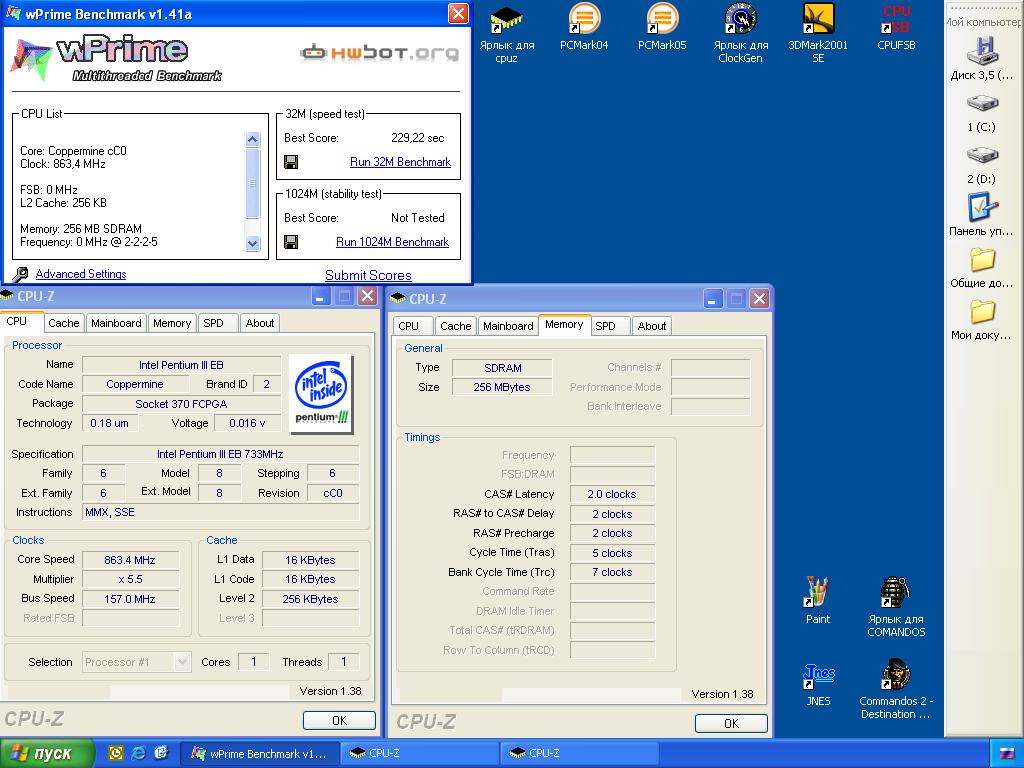This screenshot has width=1024, height=768.
Task: Open drive 2 (D:) icon
Action: [x=982, y=165]
